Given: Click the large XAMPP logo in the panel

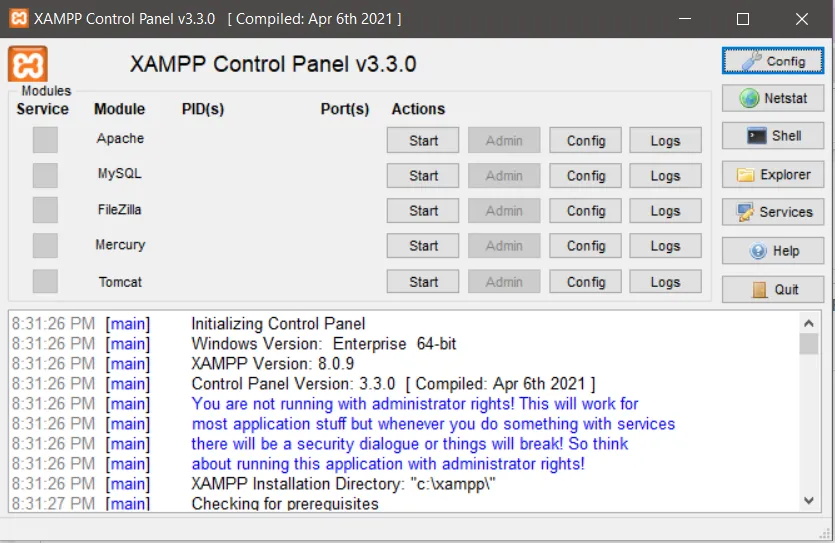Looking at the screenshot, I should click(x=28, y=64).
